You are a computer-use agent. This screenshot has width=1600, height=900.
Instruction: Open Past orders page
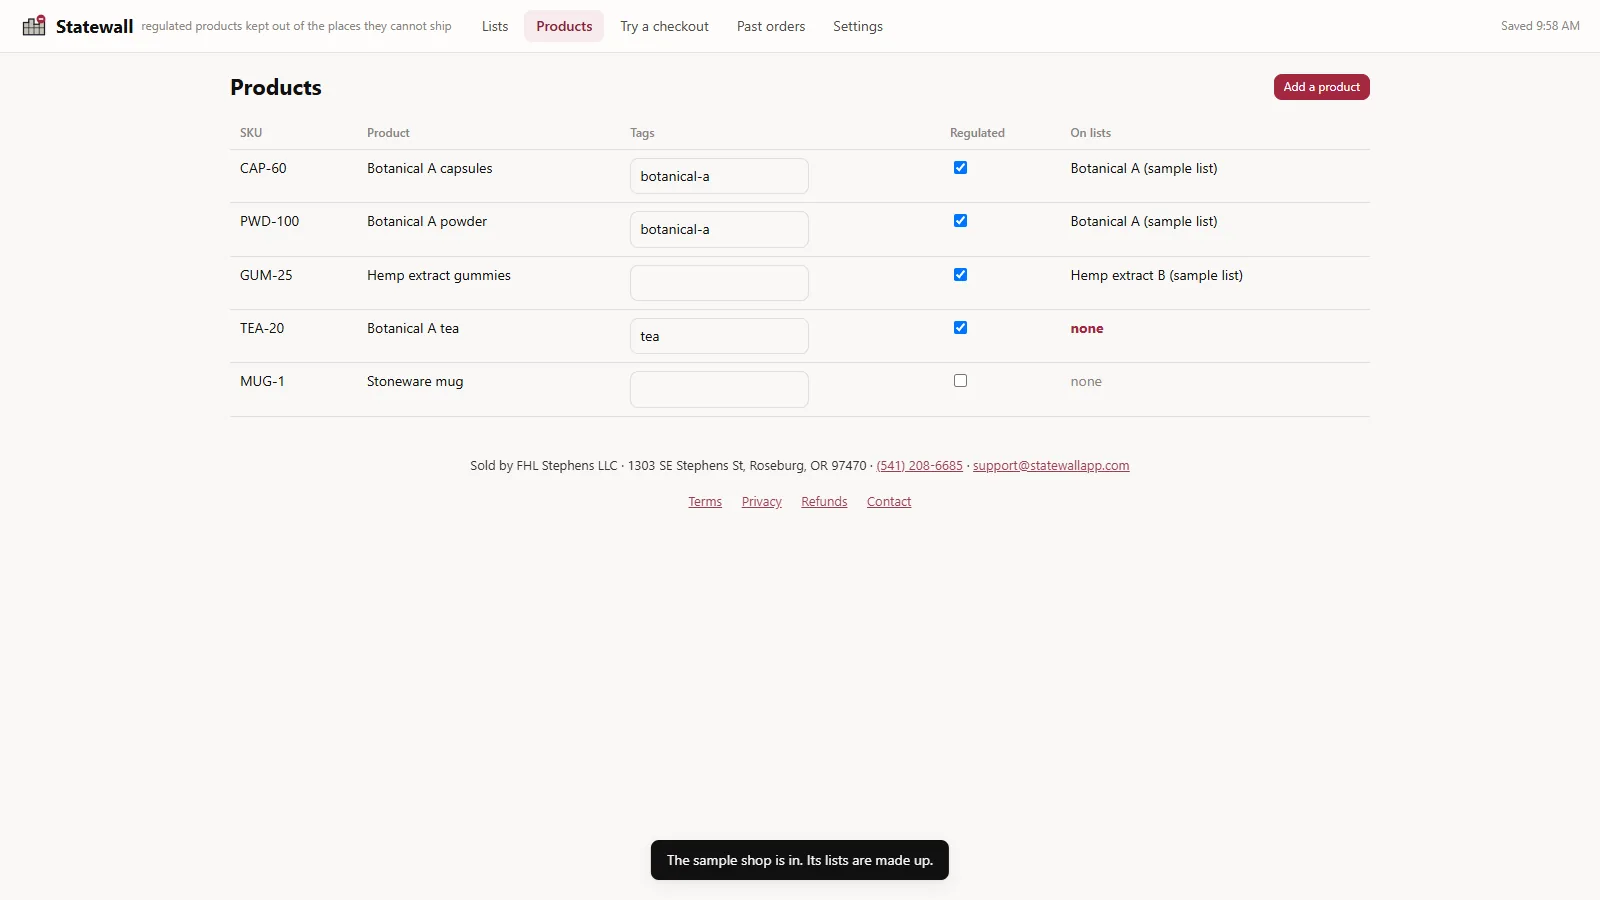point(771,26)
